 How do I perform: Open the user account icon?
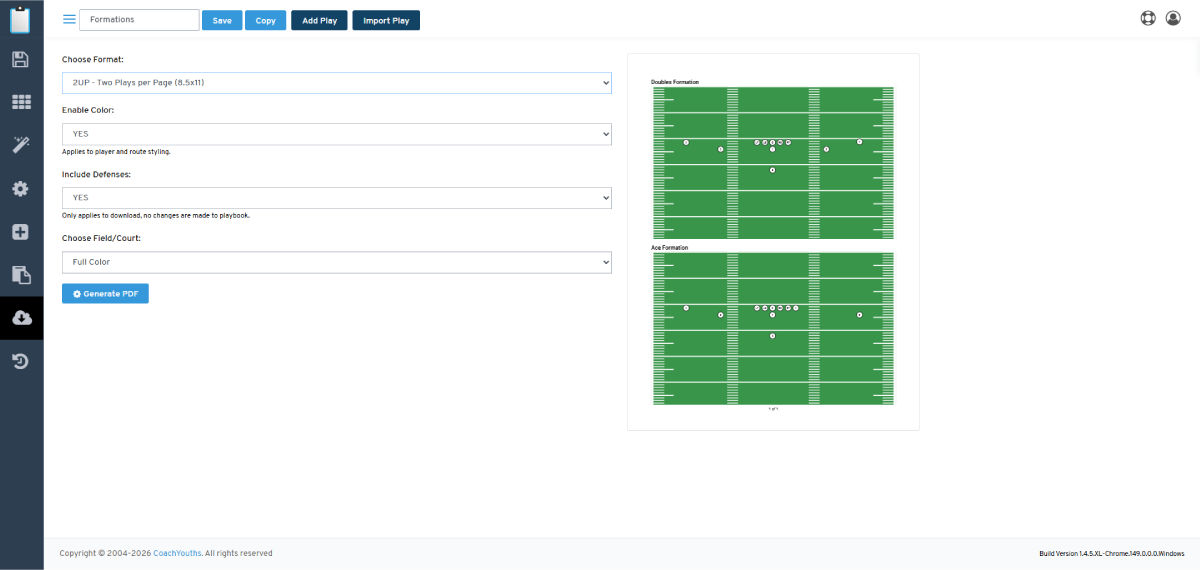point(1173,18)
